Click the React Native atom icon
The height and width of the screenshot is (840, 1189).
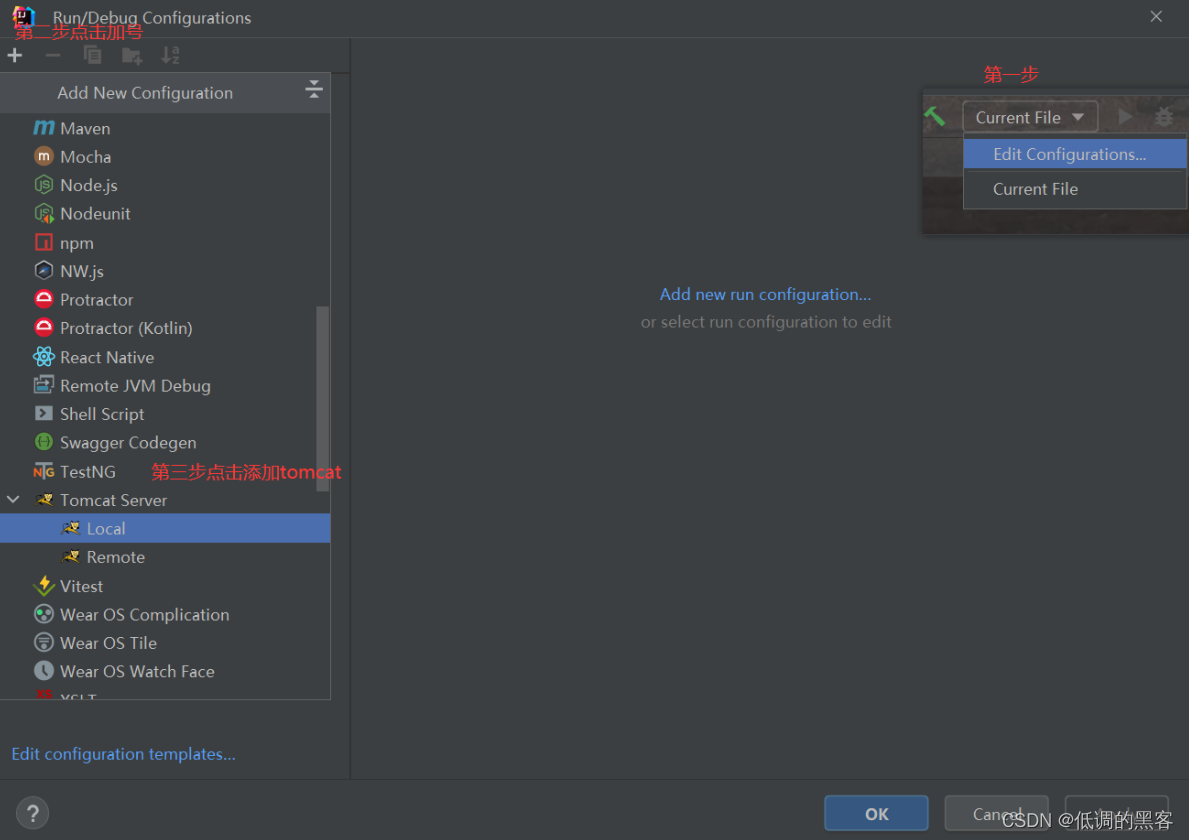click(x=44, y=356)
